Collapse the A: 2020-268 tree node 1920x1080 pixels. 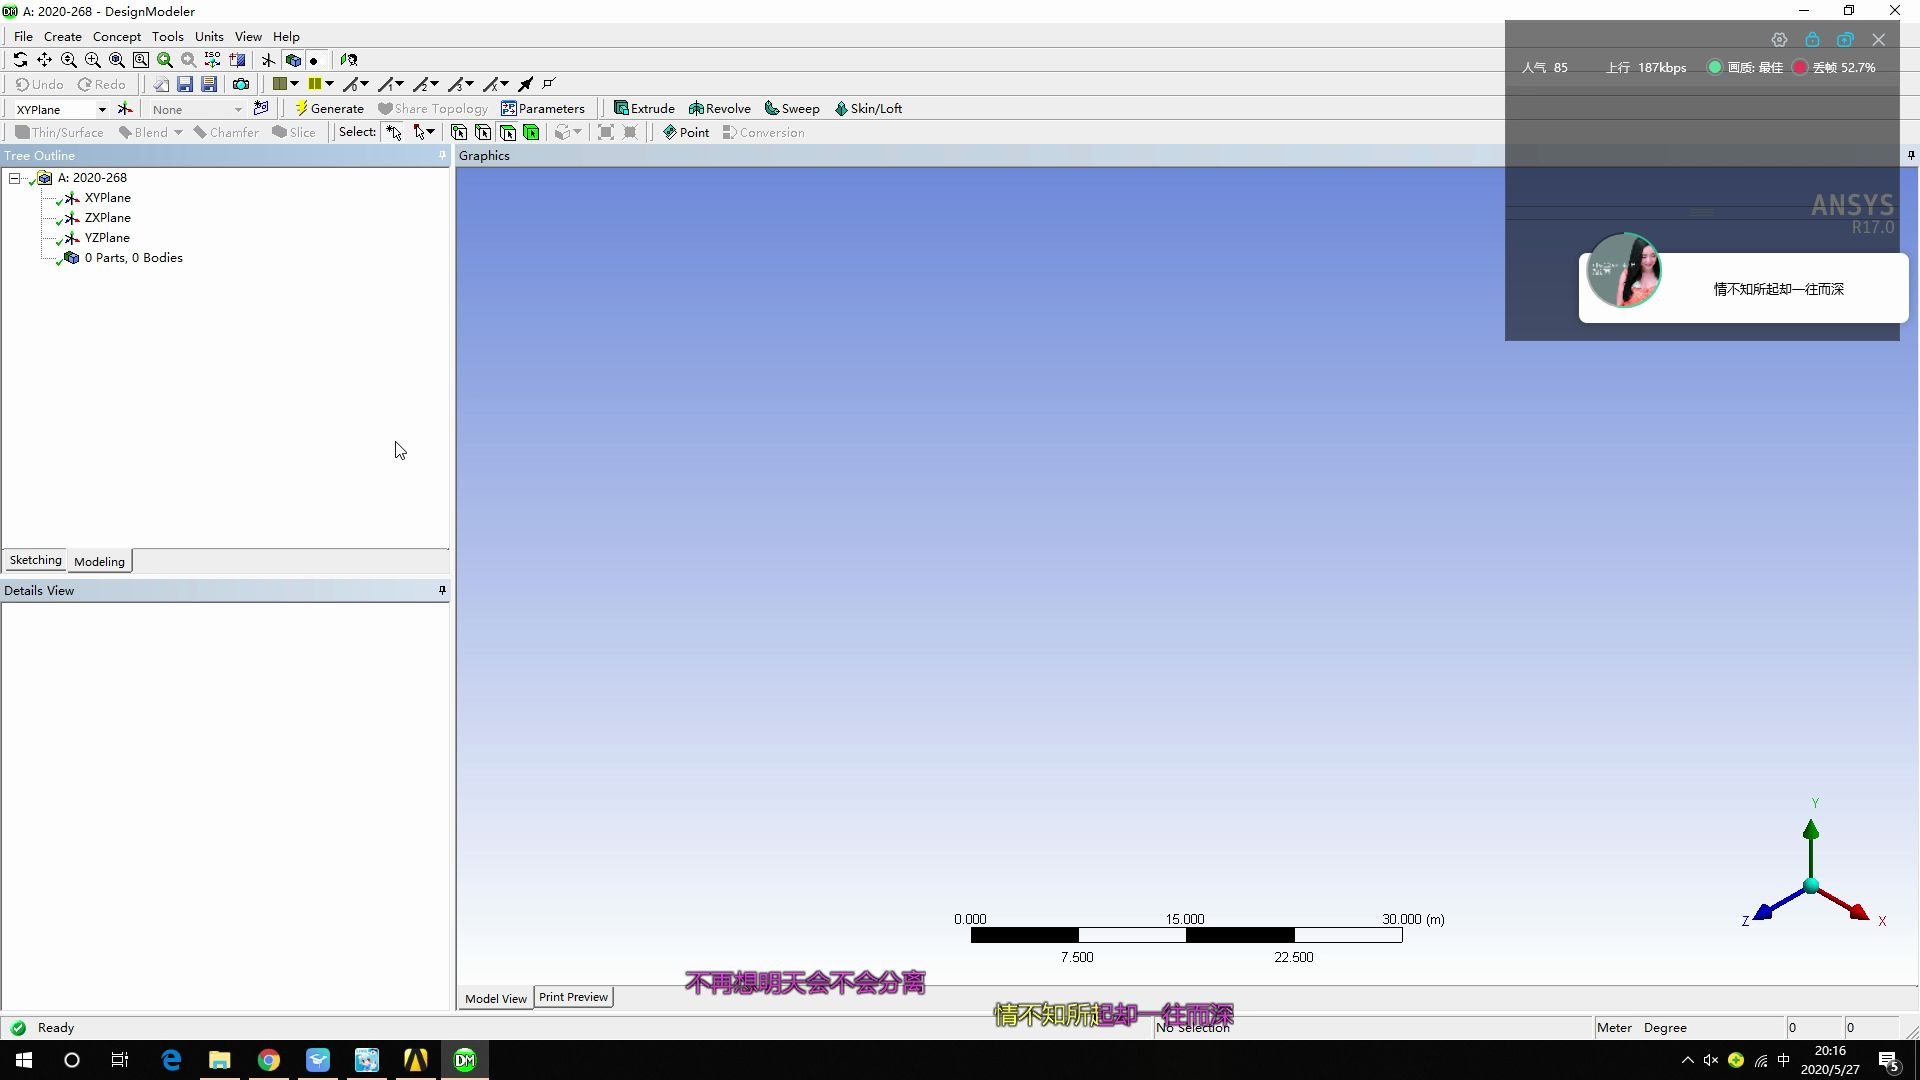[15, 177]
